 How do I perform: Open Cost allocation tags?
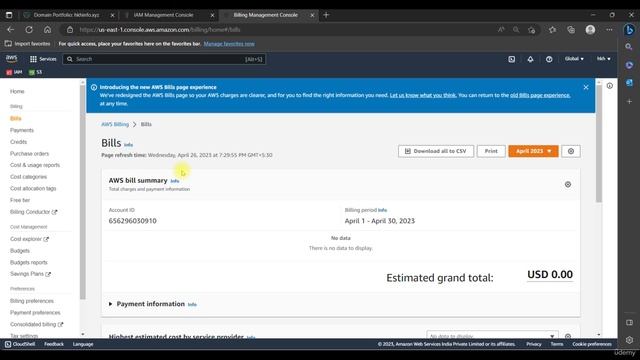click(x=33, y=189)
